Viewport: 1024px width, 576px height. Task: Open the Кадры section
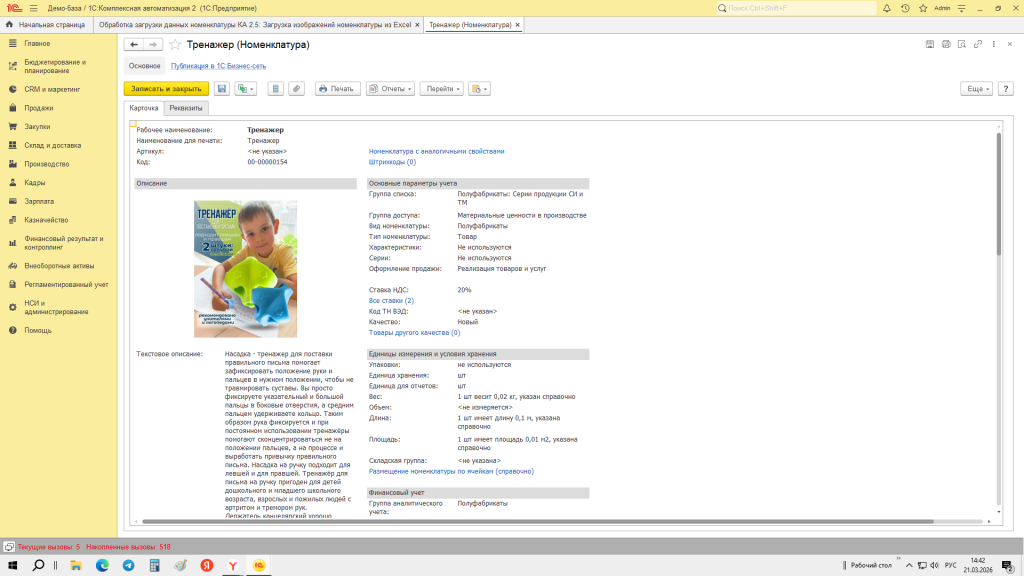[35, 183]
